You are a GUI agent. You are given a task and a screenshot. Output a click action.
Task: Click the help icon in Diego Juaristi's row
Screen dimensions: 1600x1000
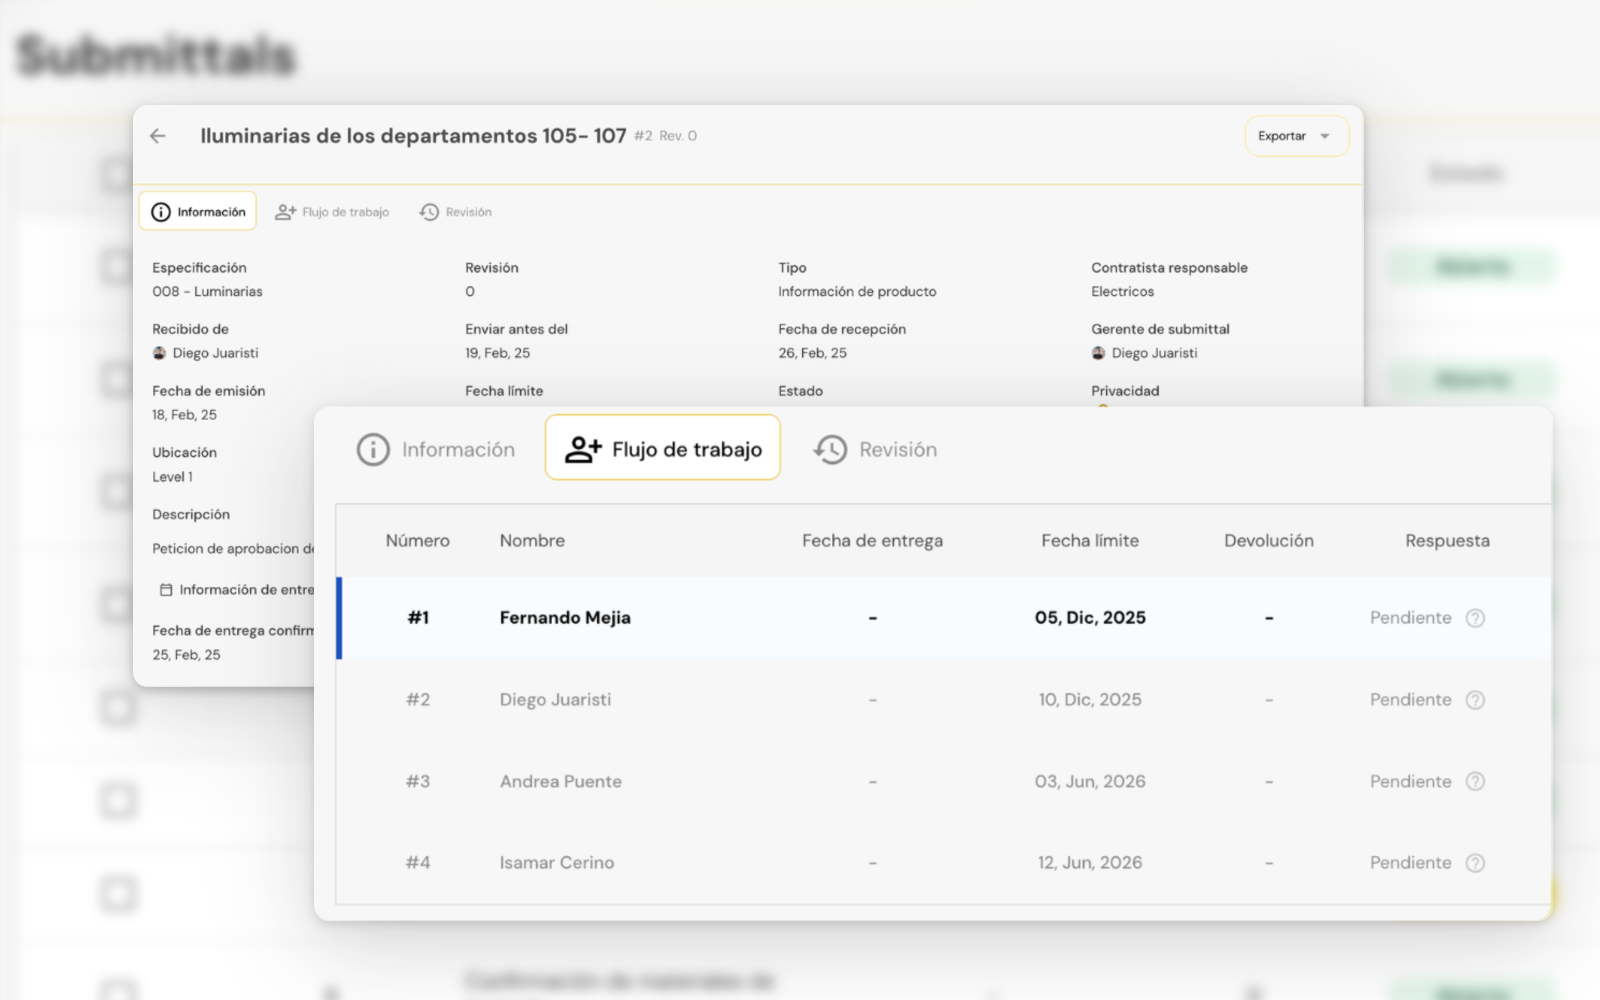1475,700
